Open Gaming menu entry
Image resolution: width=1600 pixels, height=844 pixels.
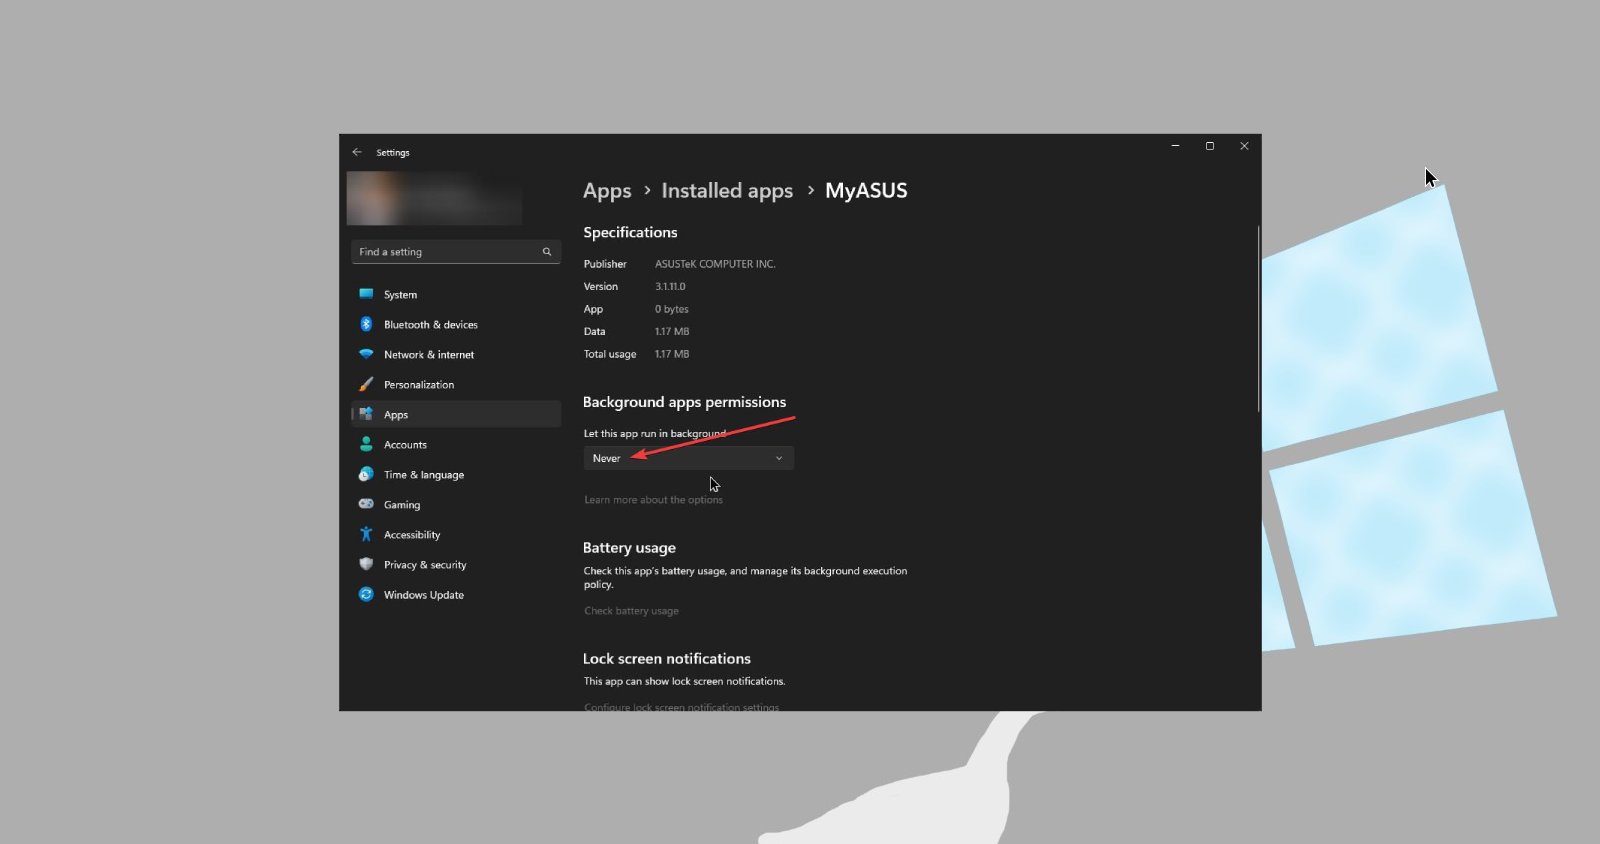click(x=456, y=504)
